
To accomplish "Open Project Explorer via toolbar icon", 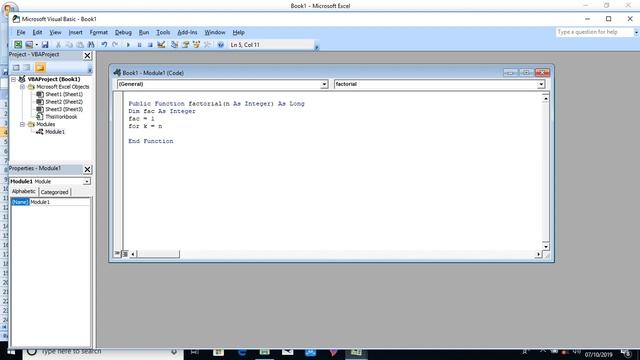I will 175,44.
